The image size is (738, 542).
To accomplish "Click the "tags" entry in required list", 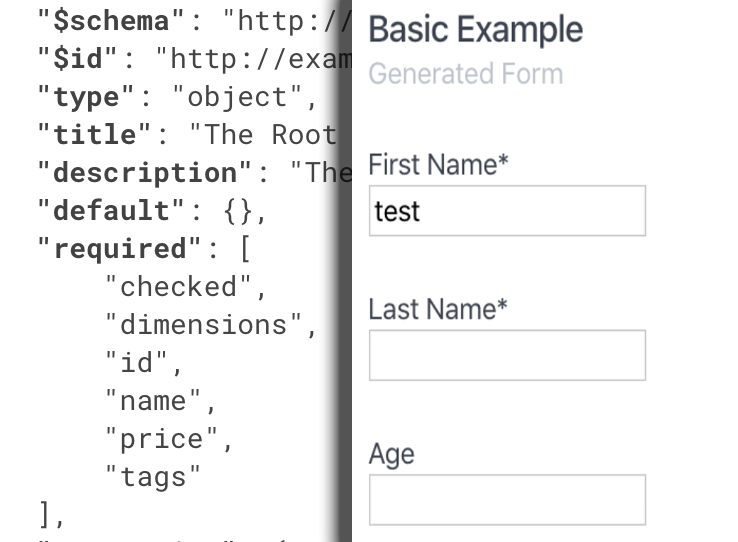I will (x=153, y=477).
